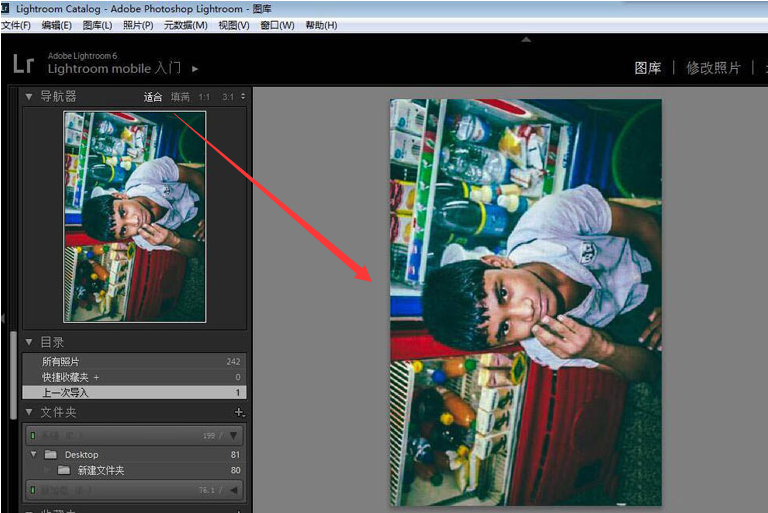
Task: Set navigator zoom to 1:1
Action: [x=204, y=97]
